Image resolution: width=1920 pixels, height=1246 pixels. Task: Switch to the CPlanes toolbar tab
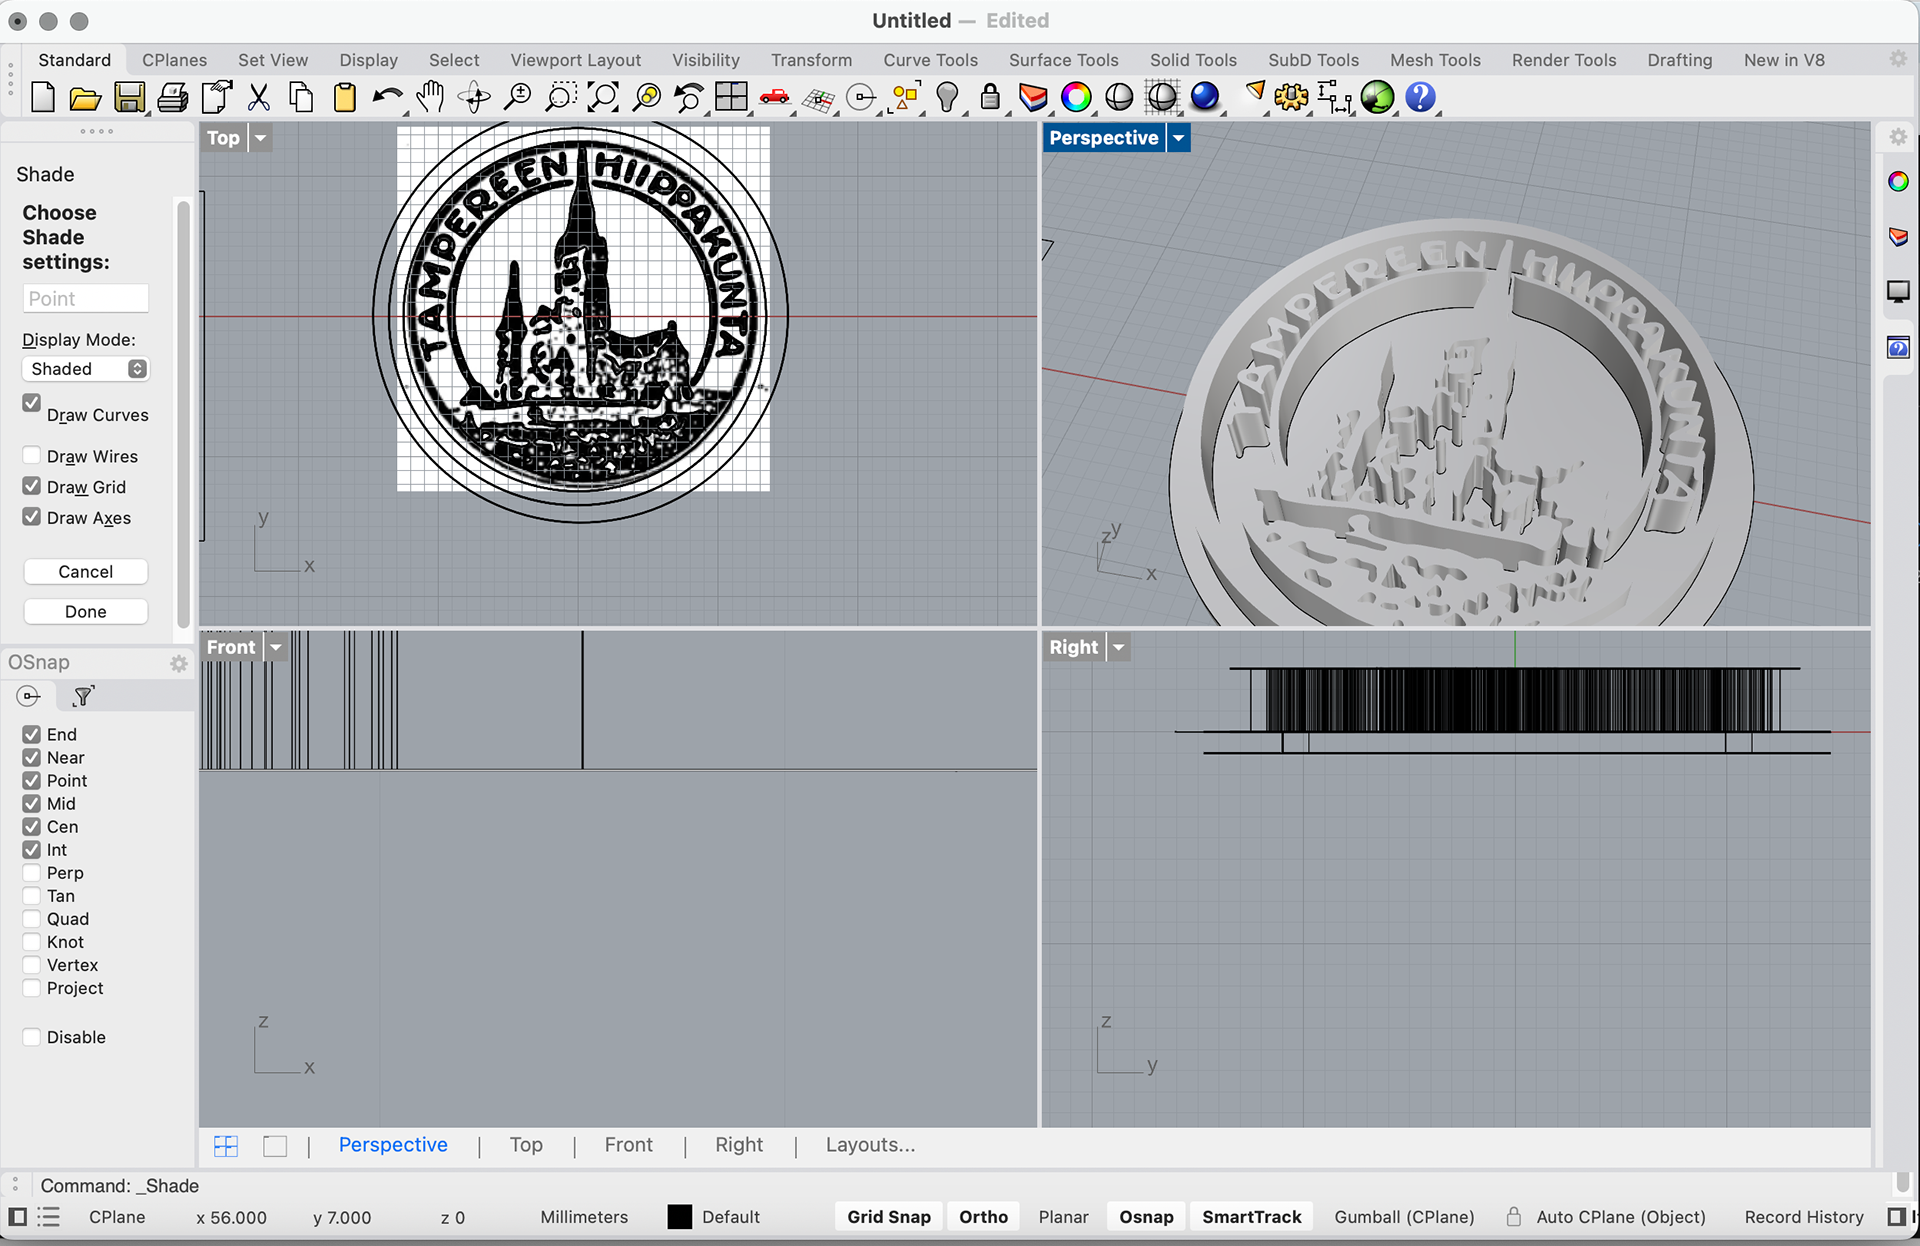(174, 60)
